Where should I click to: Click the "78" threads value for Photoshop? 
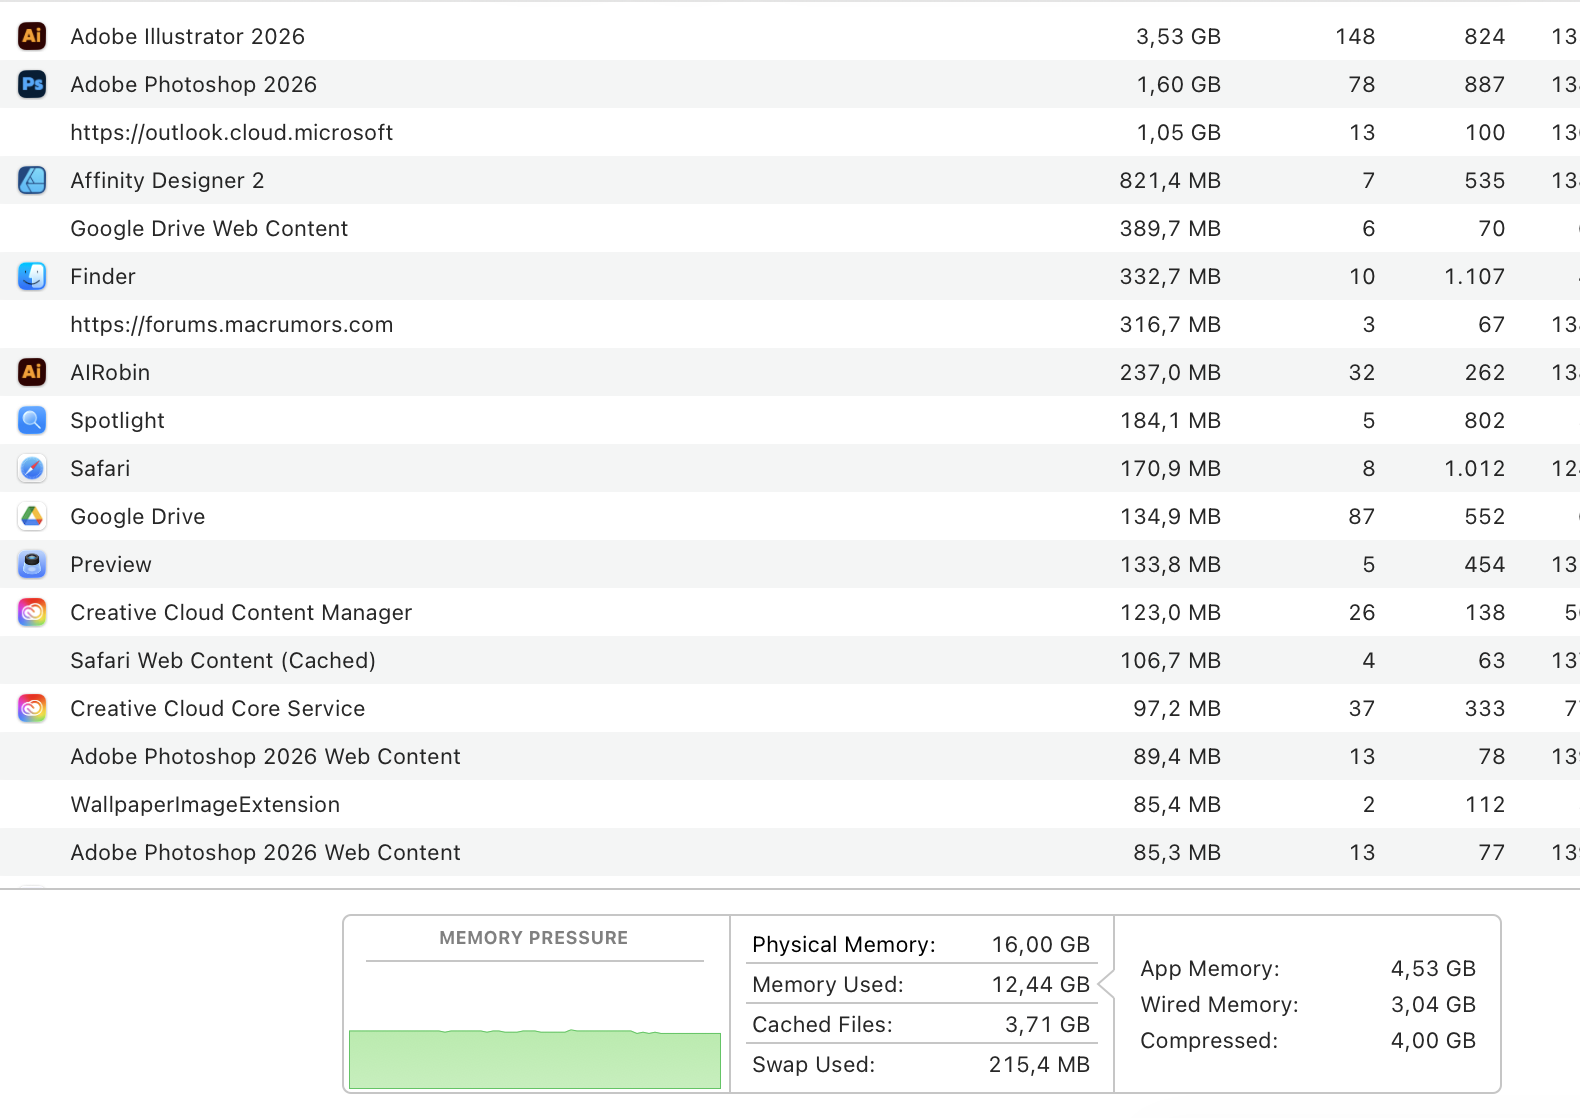pyautogui.click(x=1362, y=84)
